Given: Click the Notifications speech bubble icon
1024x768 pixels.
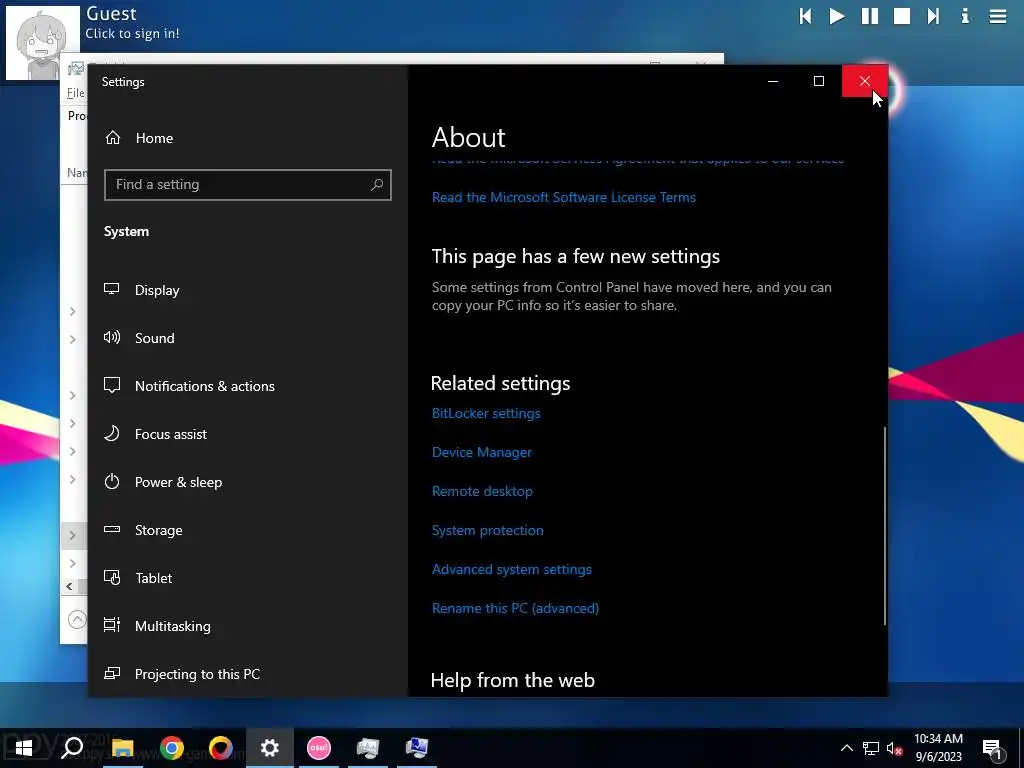Looking at the screenshot, I should 112,385.
